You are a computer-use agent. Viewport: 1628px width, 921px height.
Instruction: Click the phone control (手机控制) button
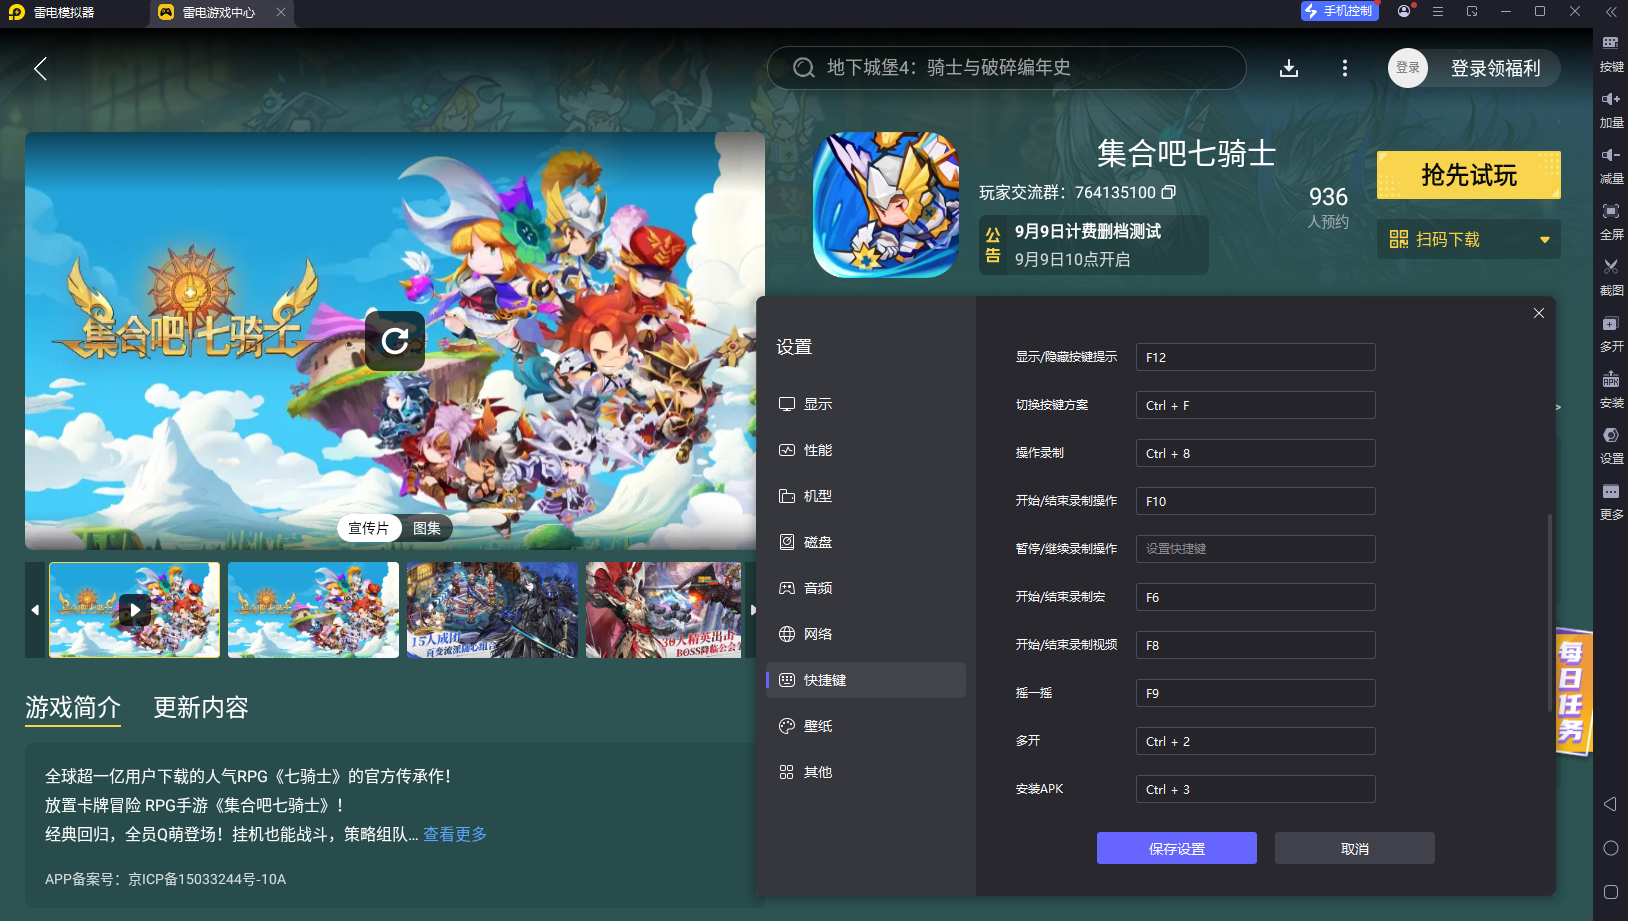click(x=1339, y=11)
